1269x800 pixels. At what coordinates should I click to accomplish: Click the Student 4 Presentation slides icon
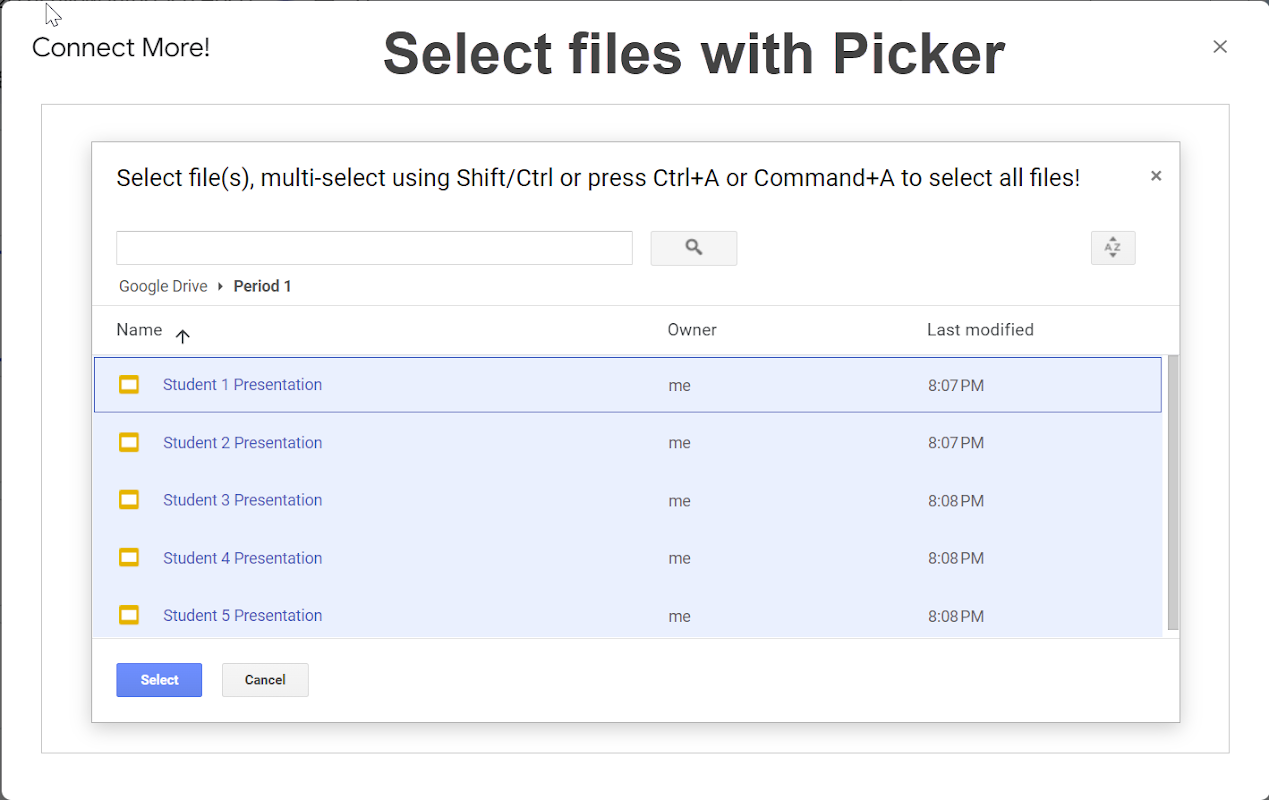(x=129, y=558)
